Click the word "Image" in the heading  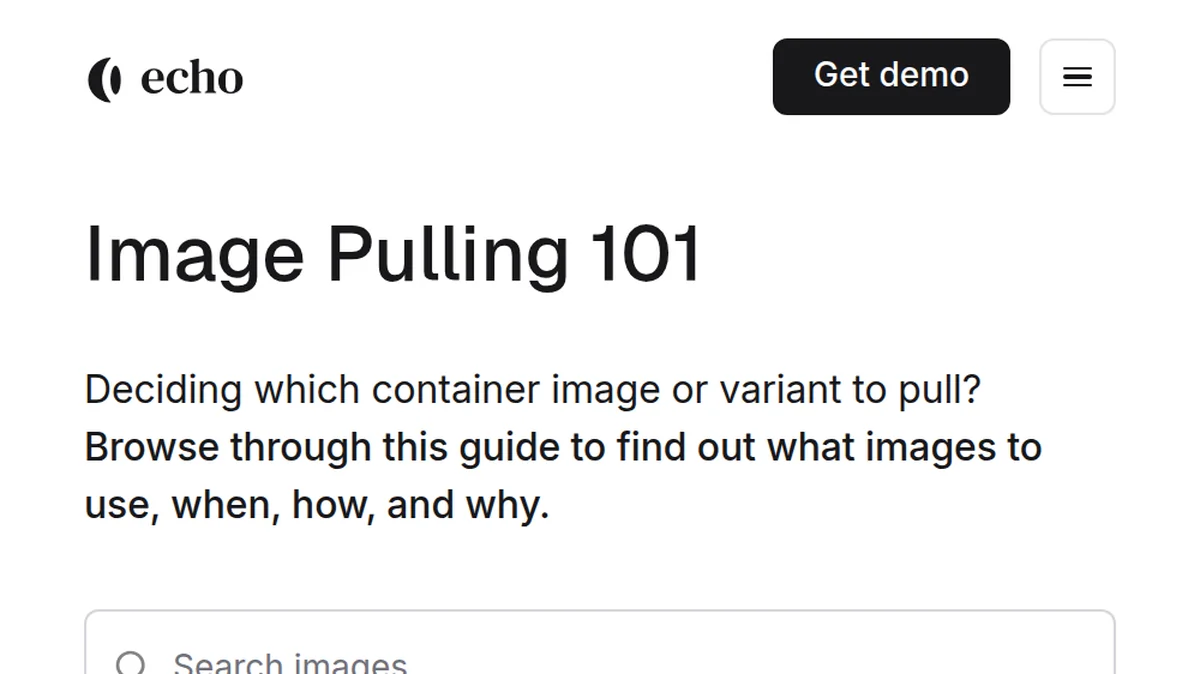[195, 254]
